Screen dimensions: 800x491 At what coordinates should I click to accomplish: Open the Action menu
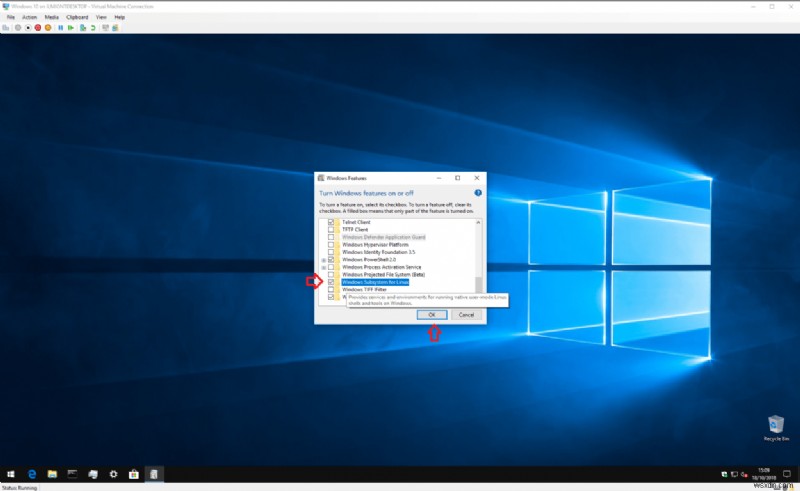pyautogui.click(x=29, y=17)
